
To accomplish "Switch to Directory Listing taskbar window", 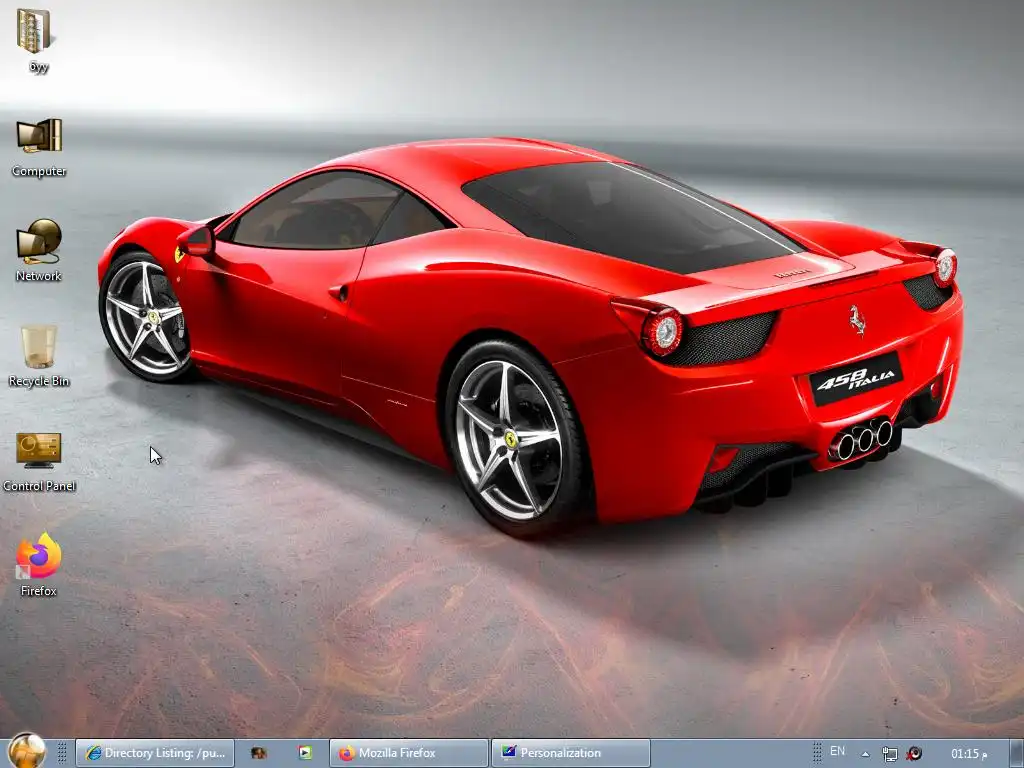I will click(155, 753).
